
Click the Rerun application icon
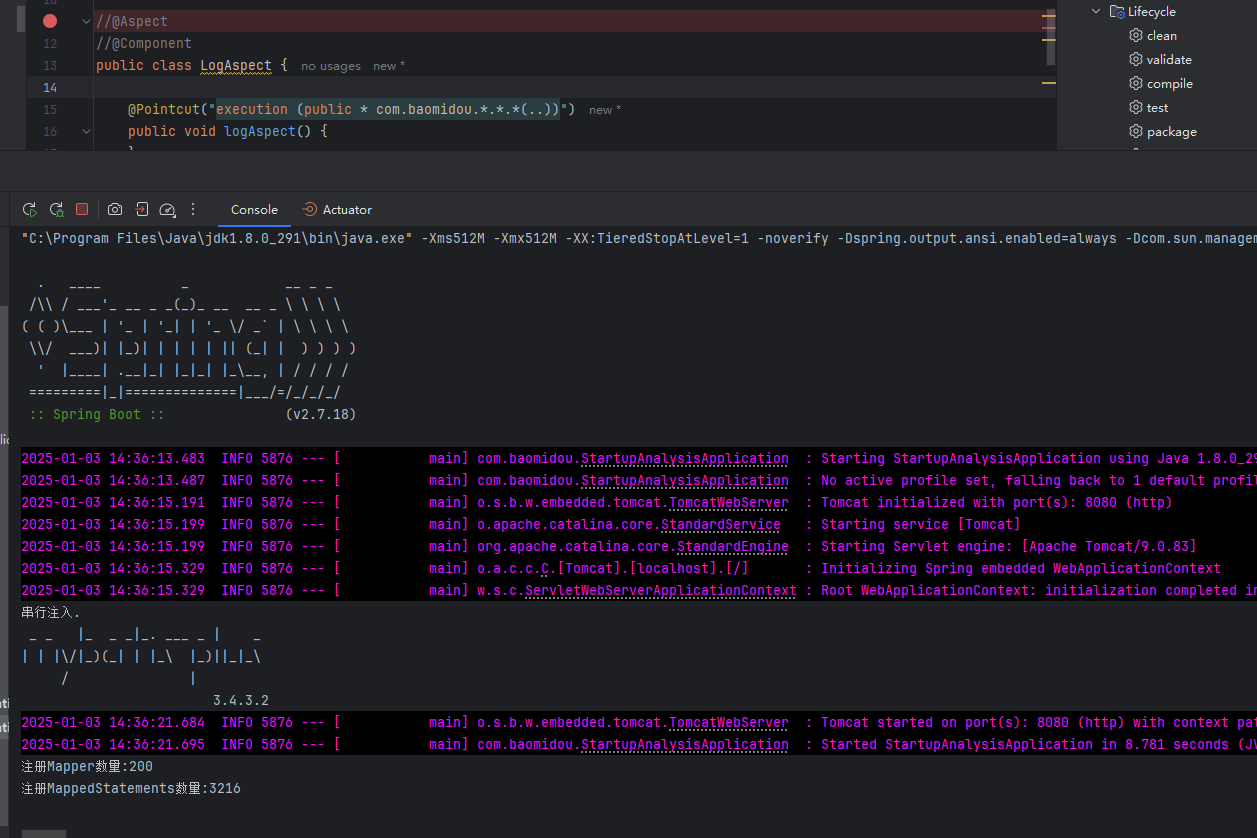[x=30, y=210]
